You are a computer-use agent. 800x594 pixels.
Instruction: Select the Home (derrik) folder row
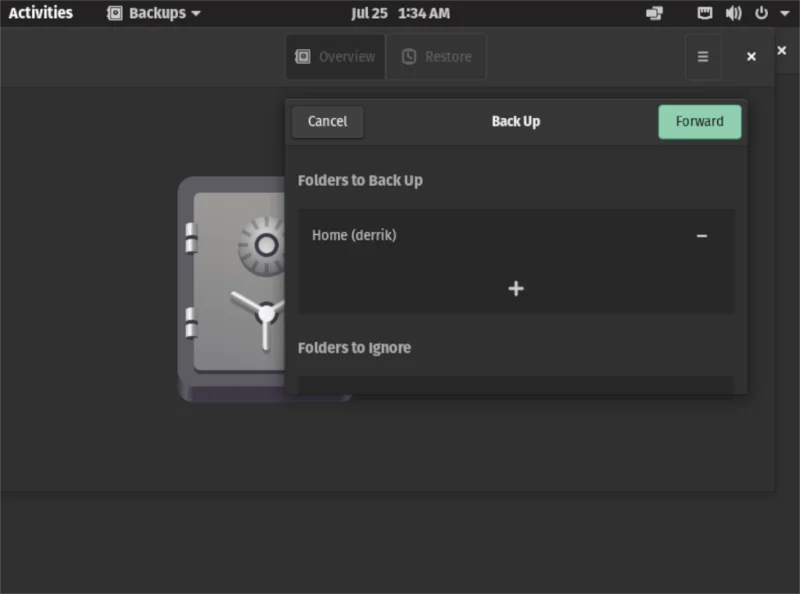point(516,235)
